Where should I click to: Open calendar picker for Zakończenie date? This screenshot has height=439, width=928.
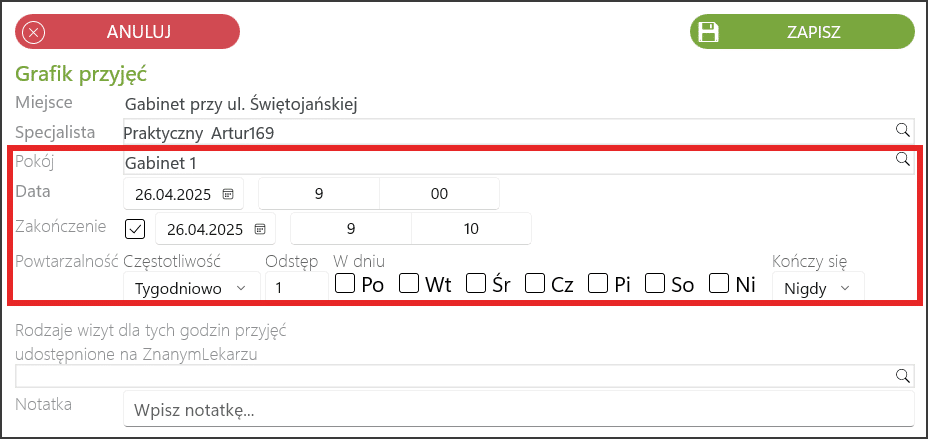[x=260, y=229]
